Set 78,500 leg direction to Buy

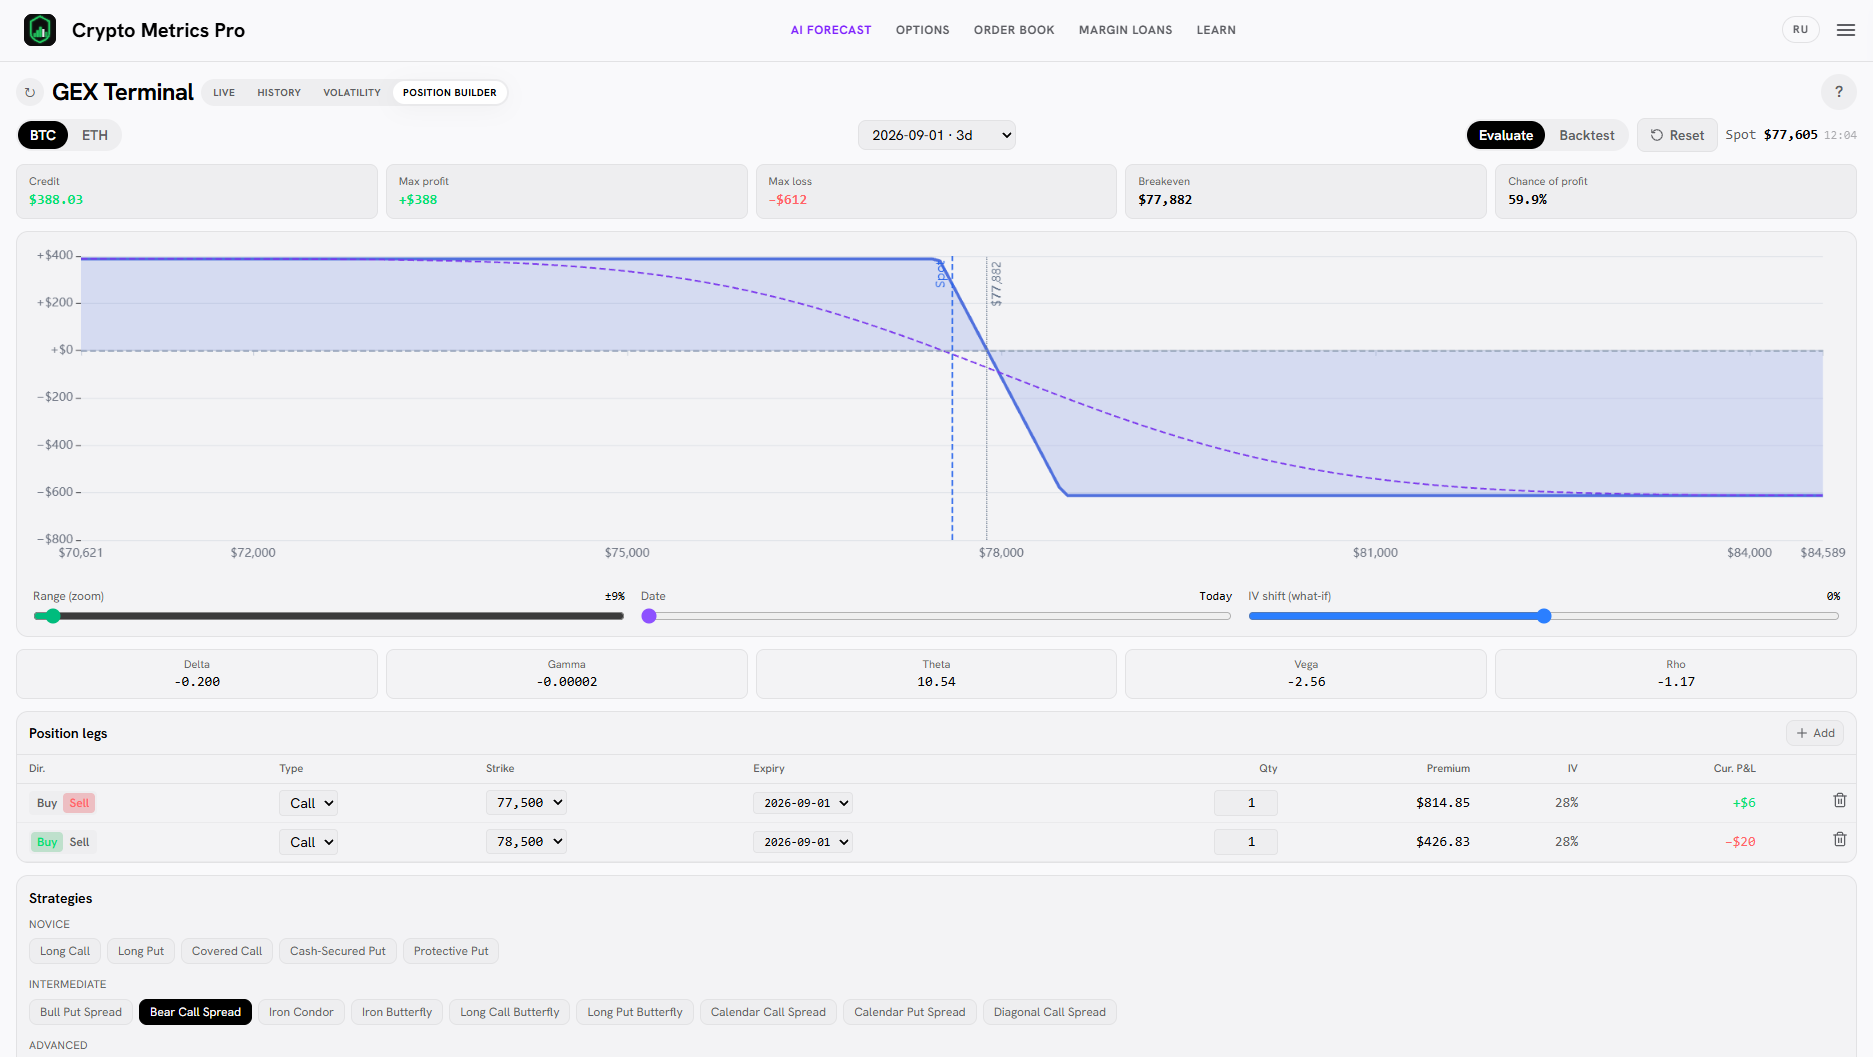tap(47, 842)
